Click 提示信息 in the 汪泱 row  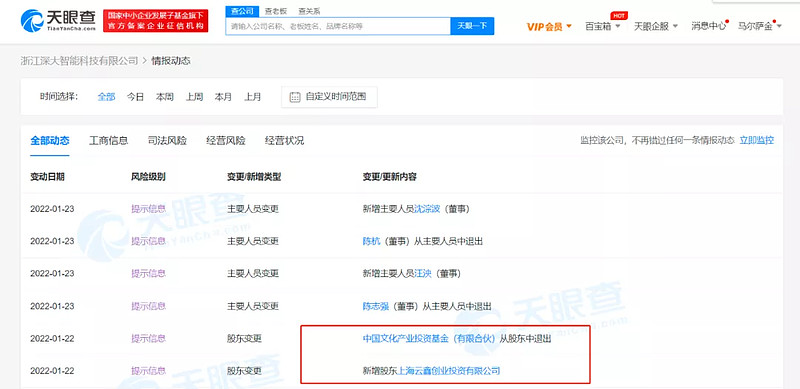pyautogui.click(x=148, y=274)
